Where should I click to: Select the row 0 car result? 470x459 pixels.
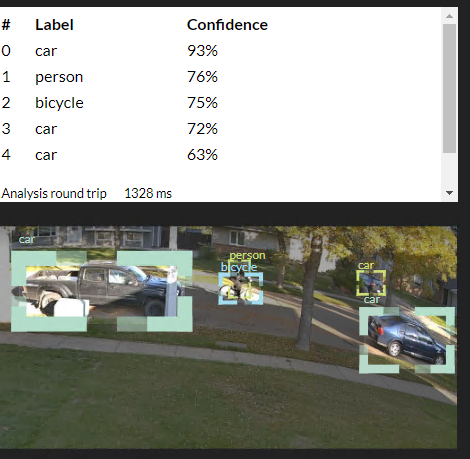pos(220,51)
